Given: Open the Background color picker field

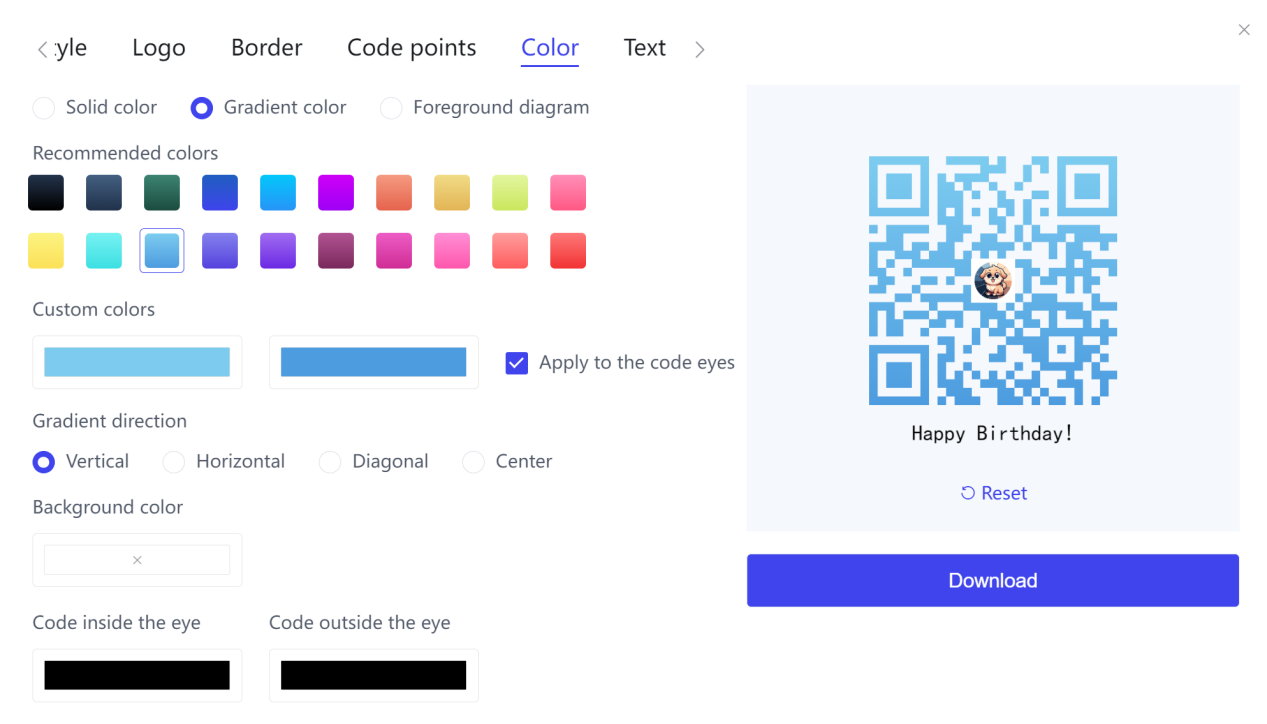Looking at the screenshot, I should click(137, 560).
